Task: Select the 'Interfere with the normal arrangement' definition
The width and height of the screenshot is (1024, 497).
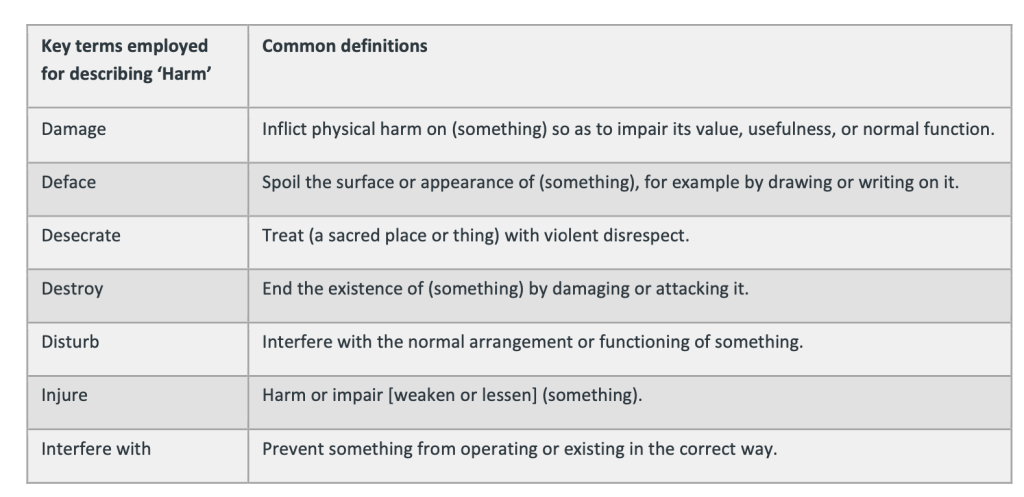Action: point(533,342)
